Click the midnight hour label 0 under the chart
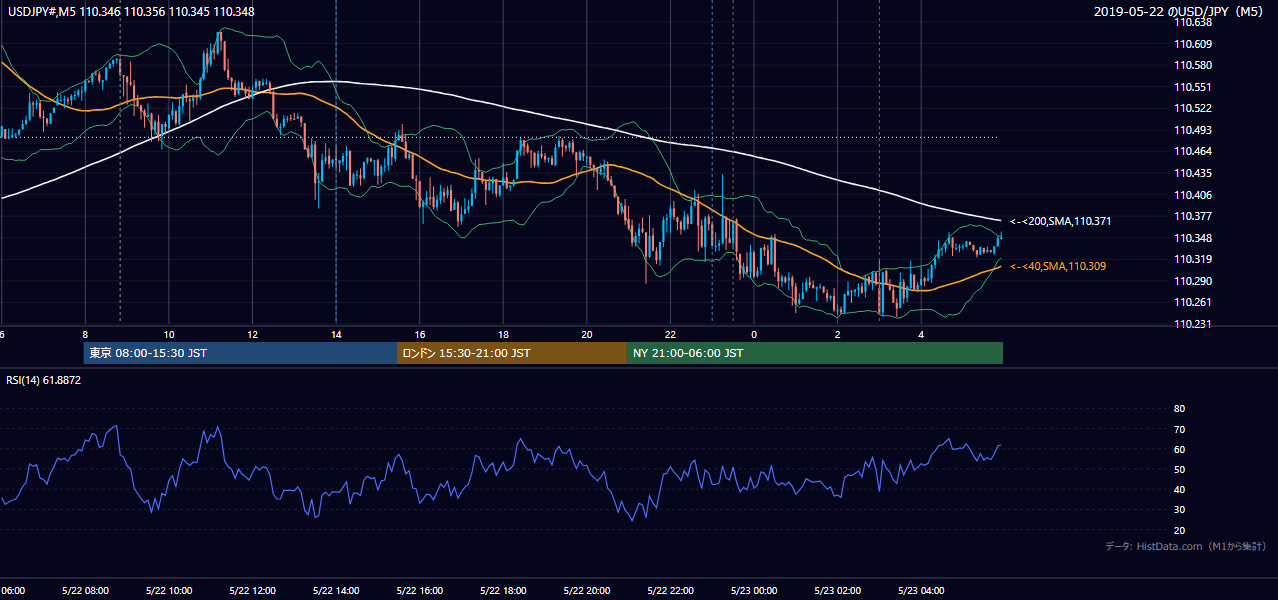Viewport: 1278px width, 600px height. click(x=754, y=335)
